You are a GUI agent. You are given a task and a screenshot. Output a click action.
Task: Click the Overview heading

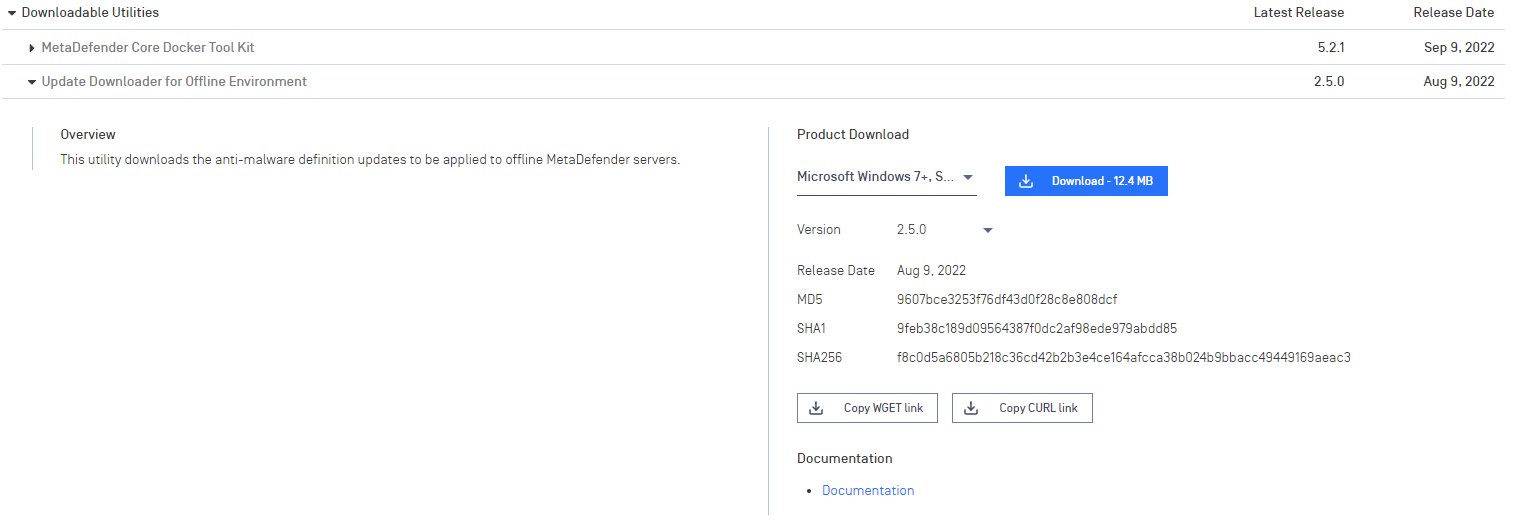(x=88, y=134)
